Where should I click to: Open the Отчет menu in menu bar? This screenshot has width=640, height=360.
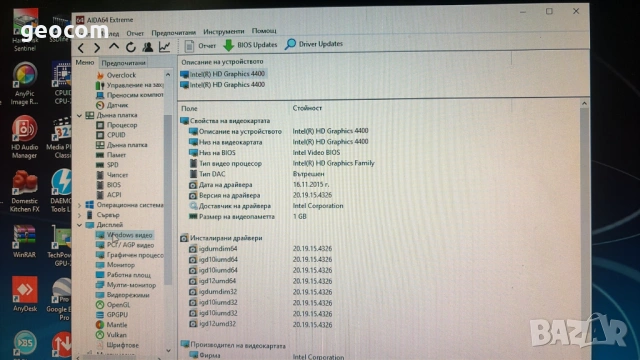coord(135,33)
